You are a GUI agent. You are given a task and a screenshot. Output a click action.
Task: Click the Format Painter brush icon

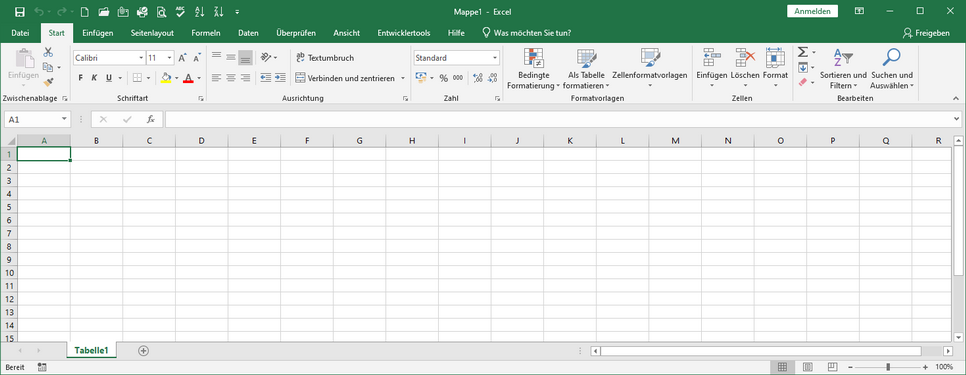[x=48, y=82]
